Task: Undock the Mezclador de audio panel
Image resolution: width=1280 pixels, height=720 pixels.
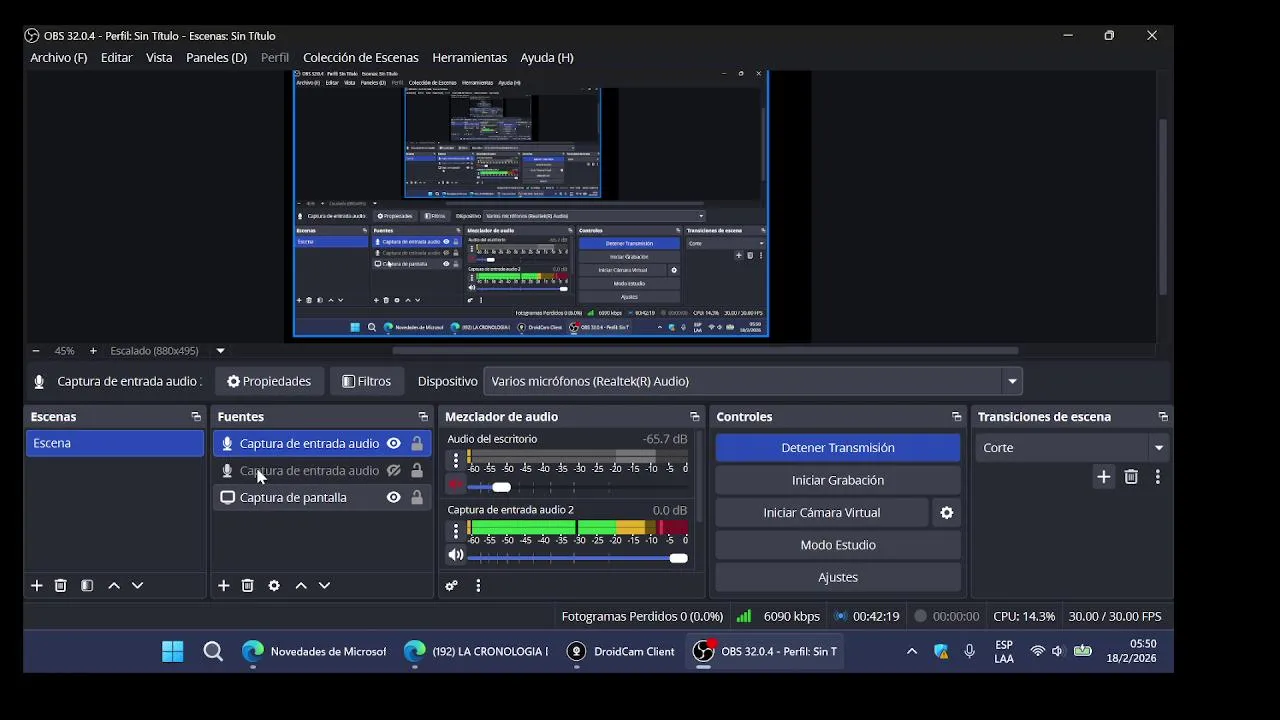Action: pyautogui.click(x=695, y=417)
